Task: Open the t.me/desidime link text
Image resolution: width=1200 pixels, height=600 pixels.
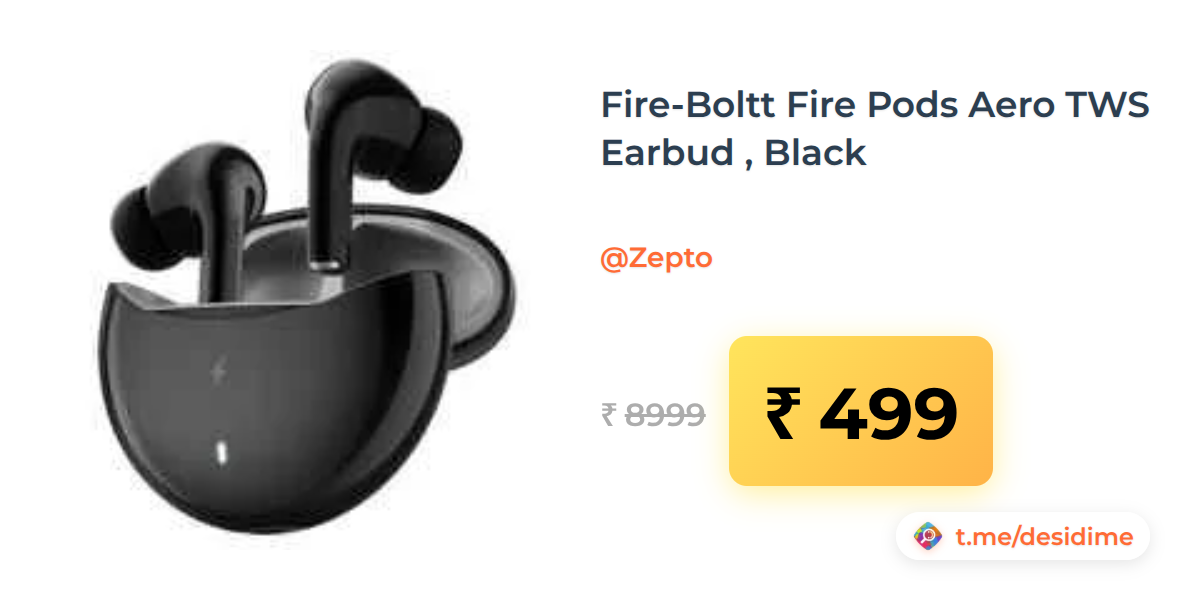Action: (x=1044, y=537)
